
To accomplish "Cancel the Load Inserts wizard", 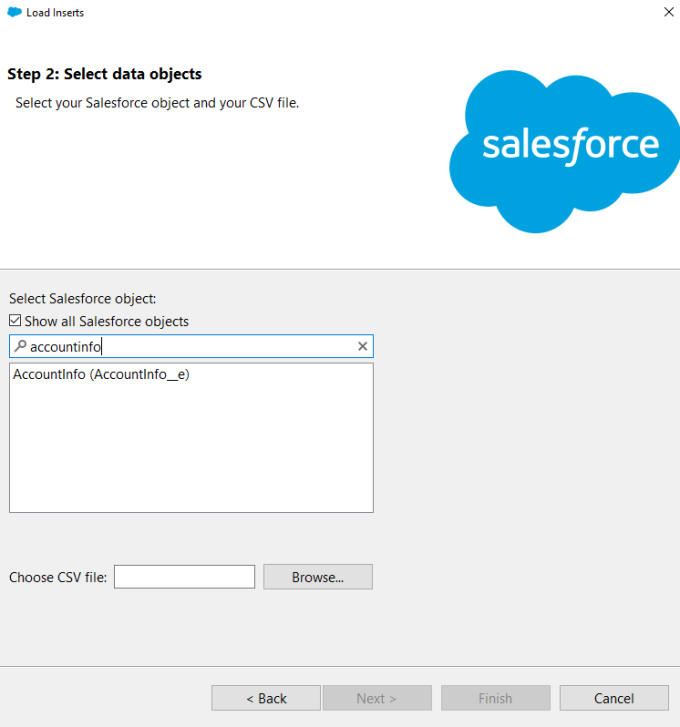I will 613,698.
